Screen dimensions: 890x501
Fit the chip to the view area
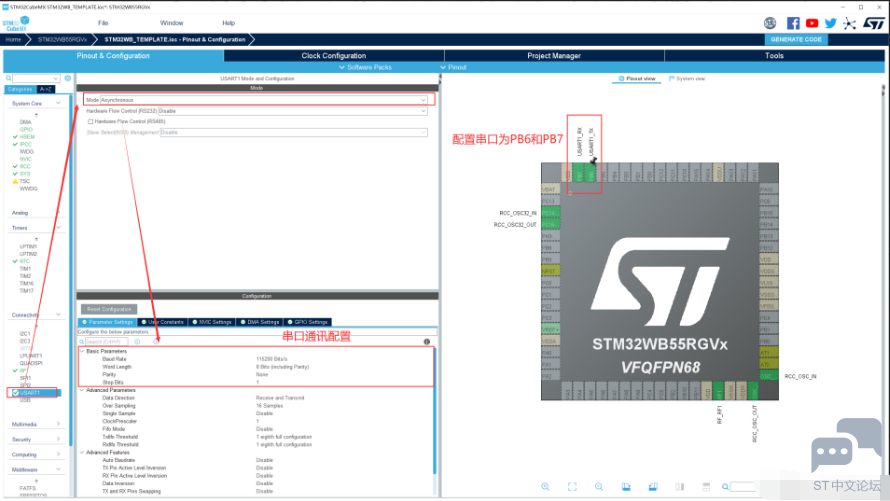coord(572,487)
